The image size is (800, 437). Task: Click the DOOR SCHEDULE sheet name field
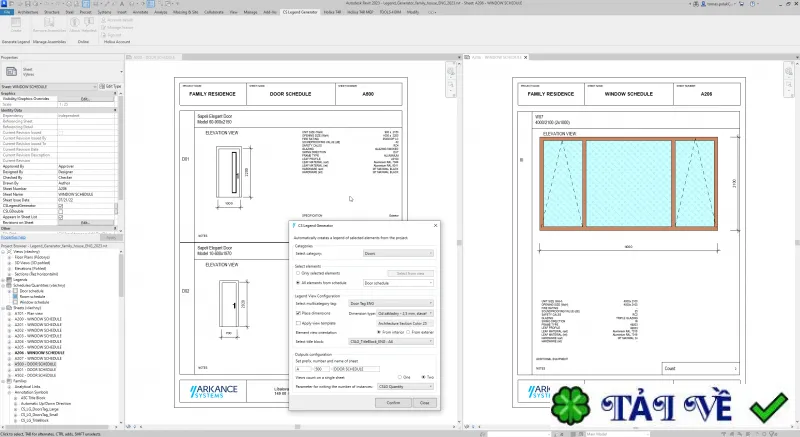(356, 369)
